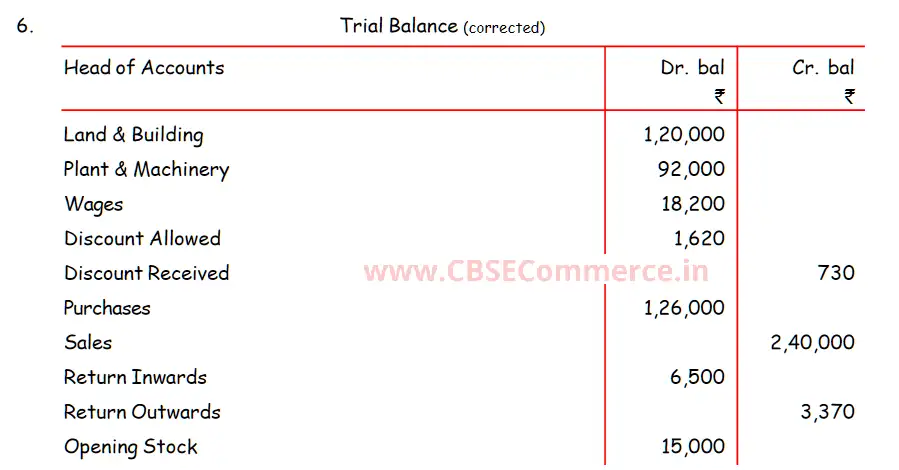This screenshot has width=899, height=470.
Task: Select the Dr. bal column header
Action: (692, 68)
